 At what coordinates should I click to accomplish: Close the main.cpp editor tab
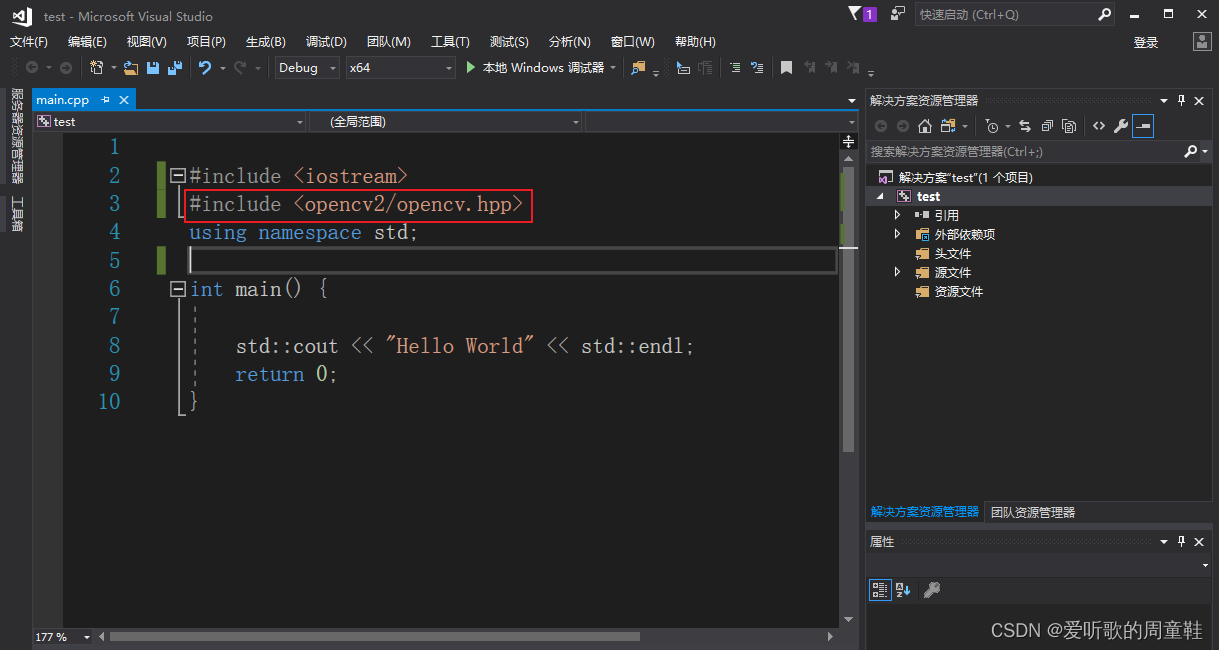coord(124,100)
